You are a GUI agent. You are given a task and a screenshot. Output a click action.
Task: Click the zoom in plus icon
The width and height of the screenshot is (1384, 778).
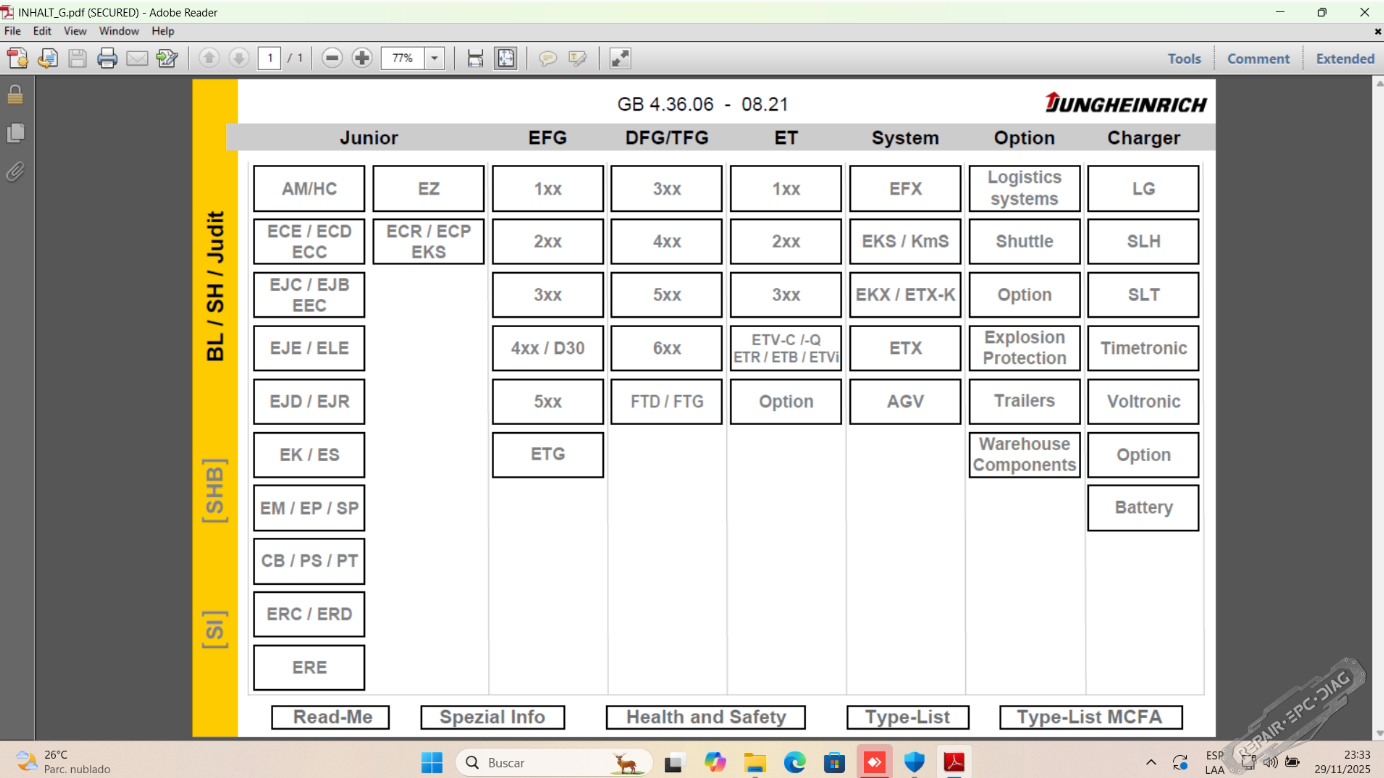(362, 59)
